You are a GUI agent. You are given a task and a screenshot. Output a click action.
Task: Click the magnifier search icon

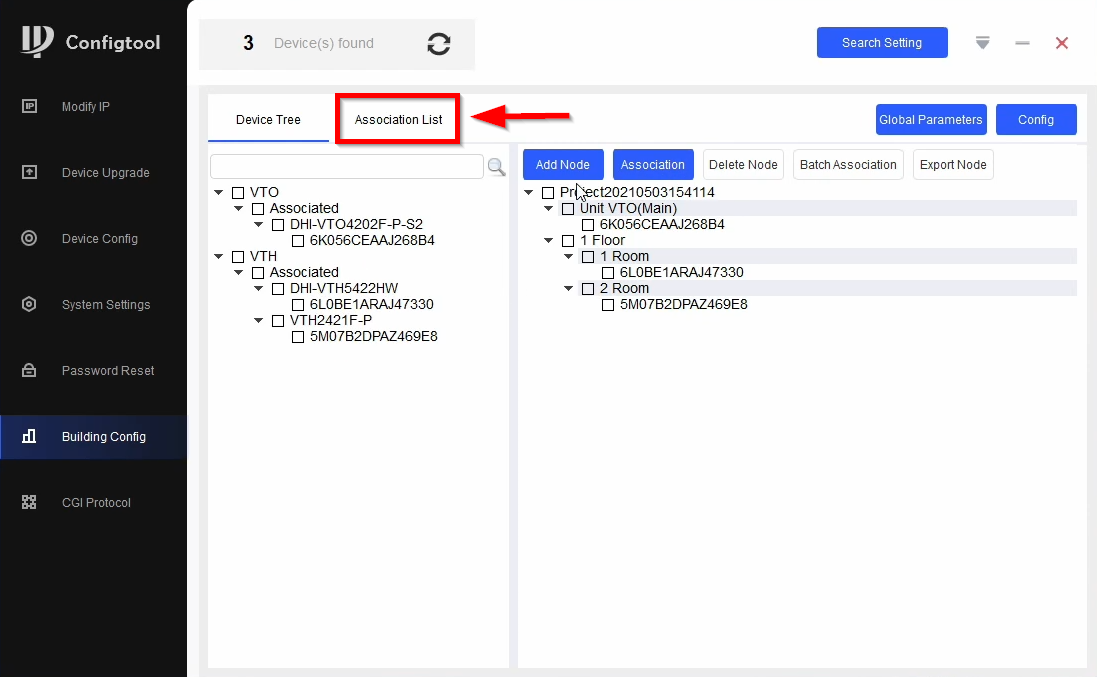coord(496,167)
